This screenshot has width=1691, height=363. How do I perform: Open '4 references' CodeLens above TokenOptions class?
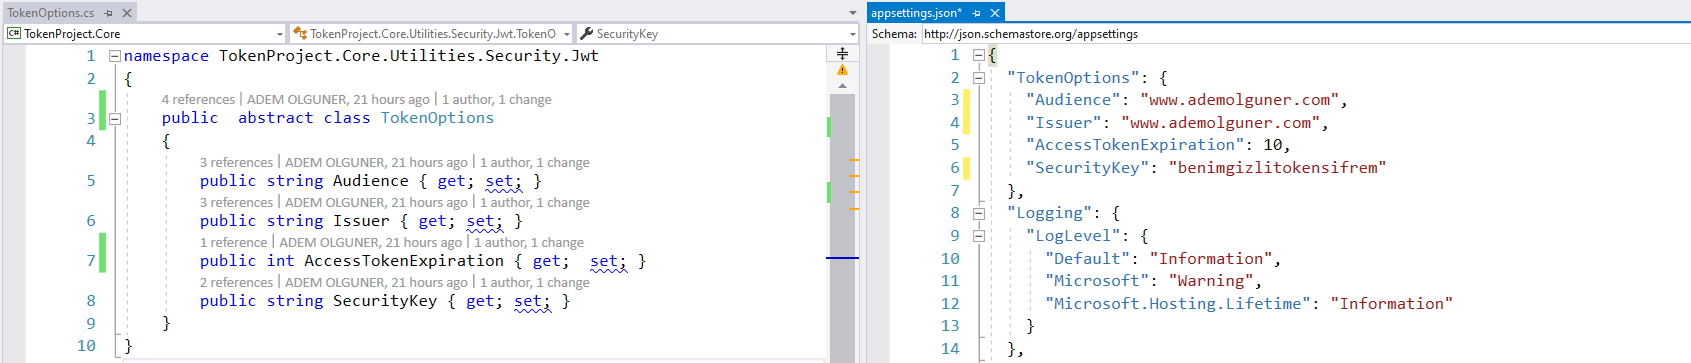click(x=198, y=99)
